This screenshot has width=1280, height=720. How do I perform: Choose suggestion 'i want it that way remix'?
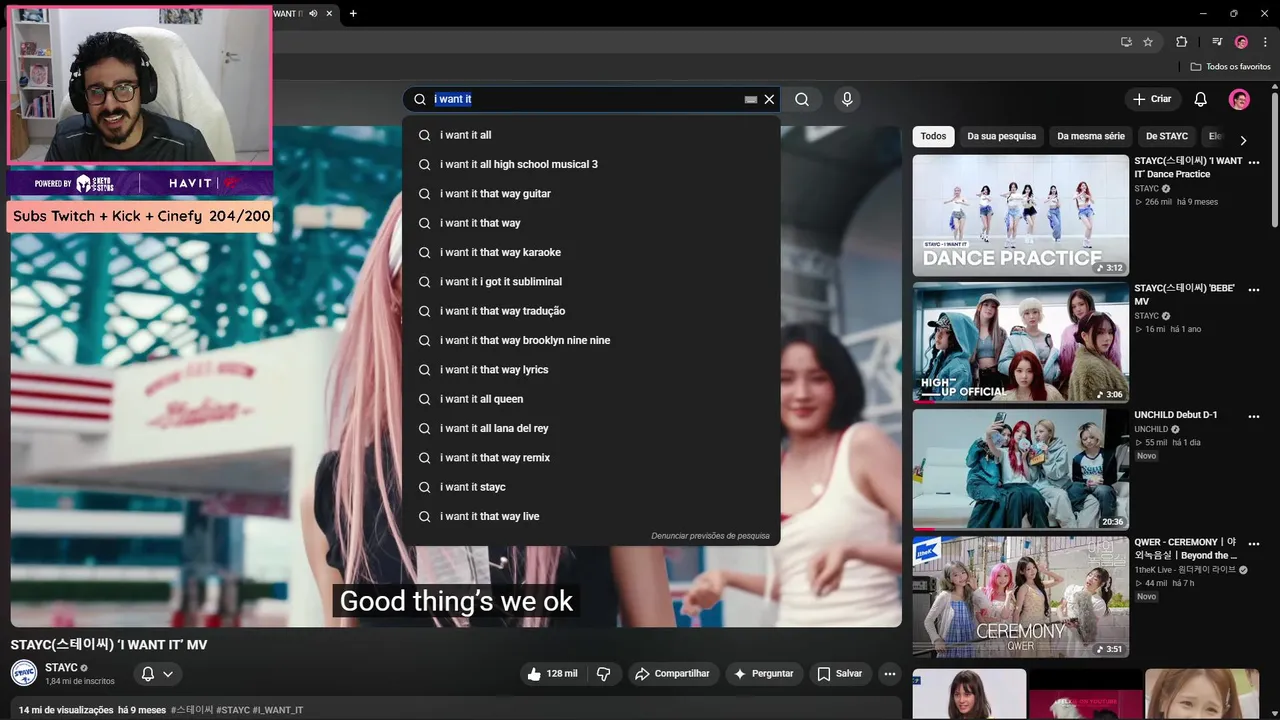[x=591, y=458]
